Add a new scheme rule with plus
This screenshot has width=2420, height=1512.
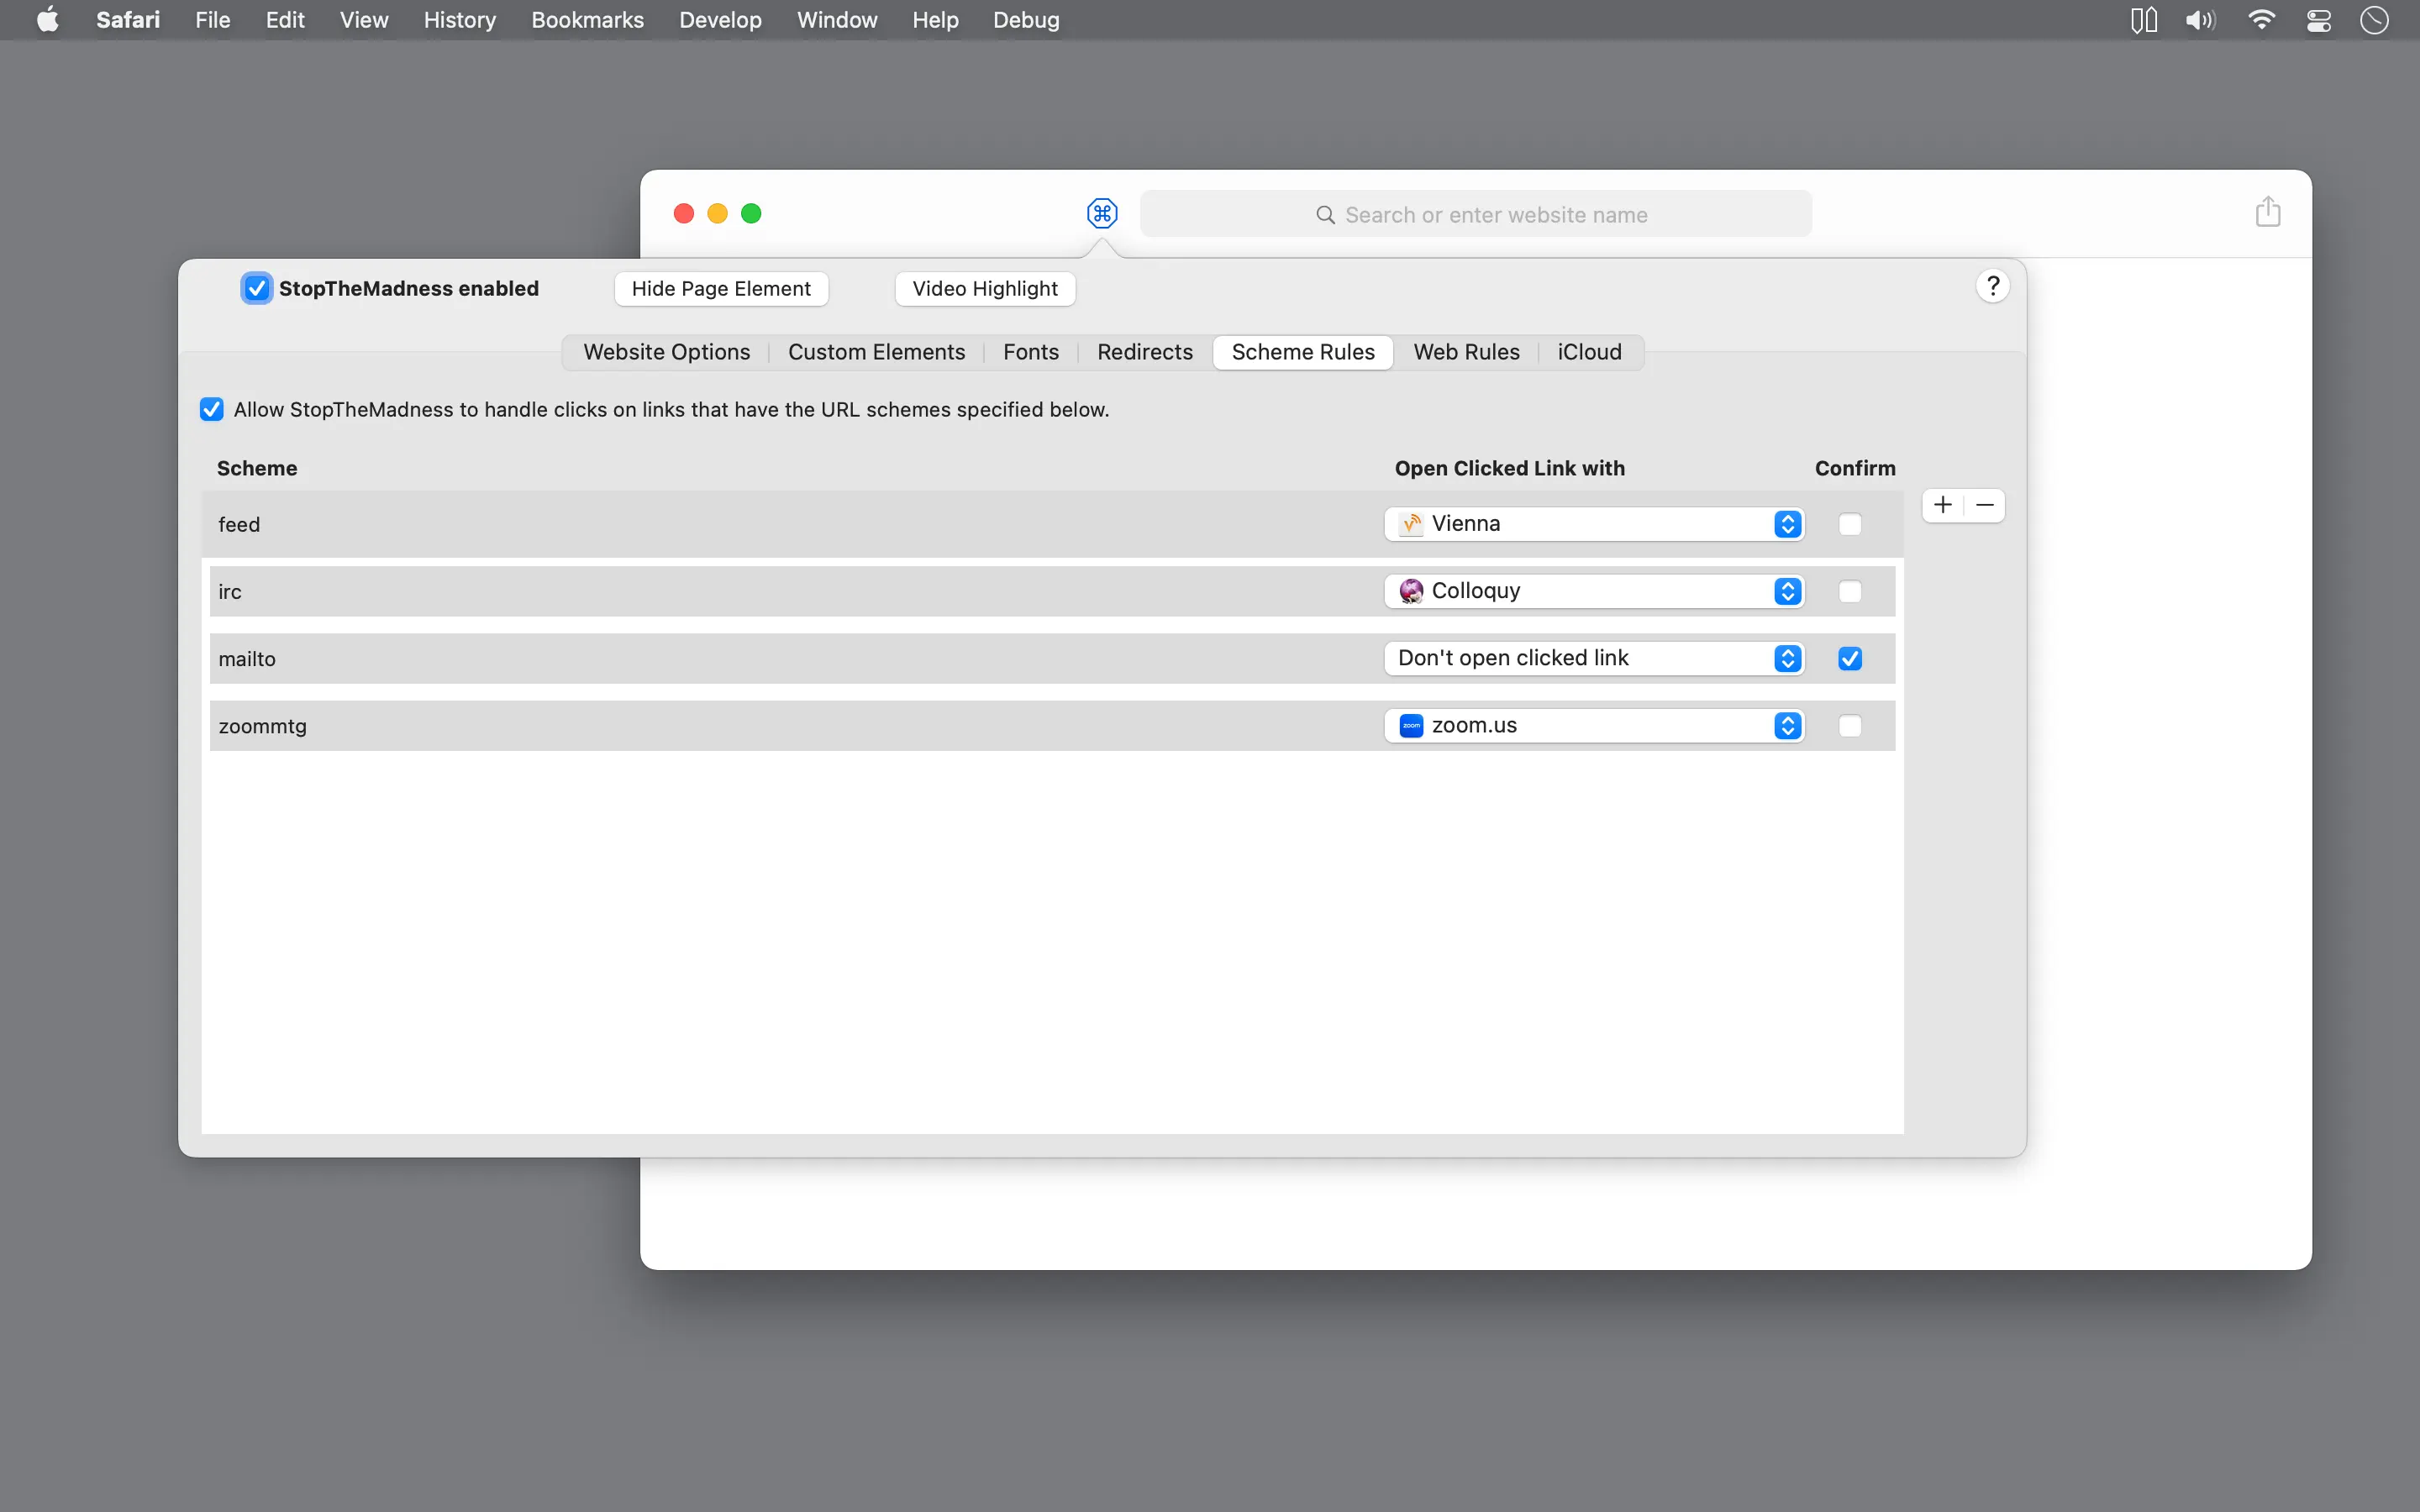(1942, 505)
